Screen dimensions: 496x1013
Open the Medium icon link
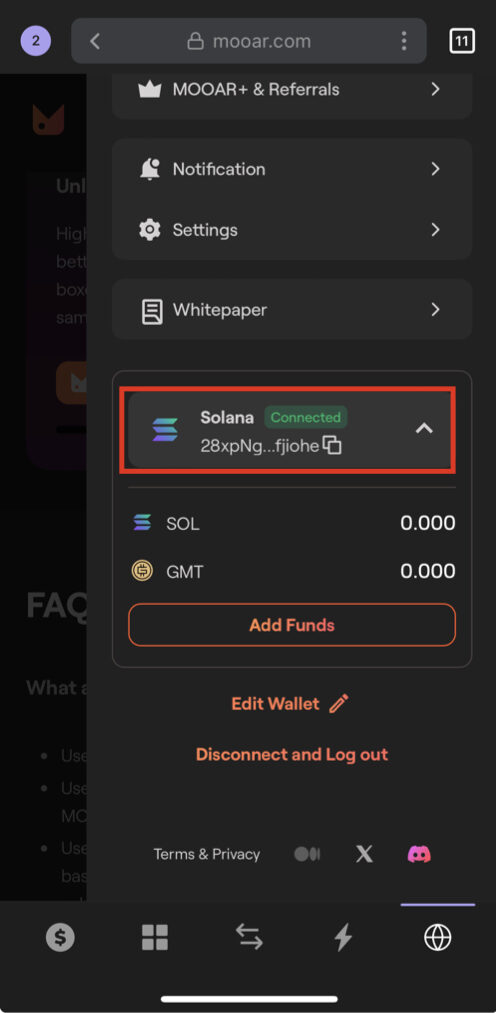pos(307,854)
